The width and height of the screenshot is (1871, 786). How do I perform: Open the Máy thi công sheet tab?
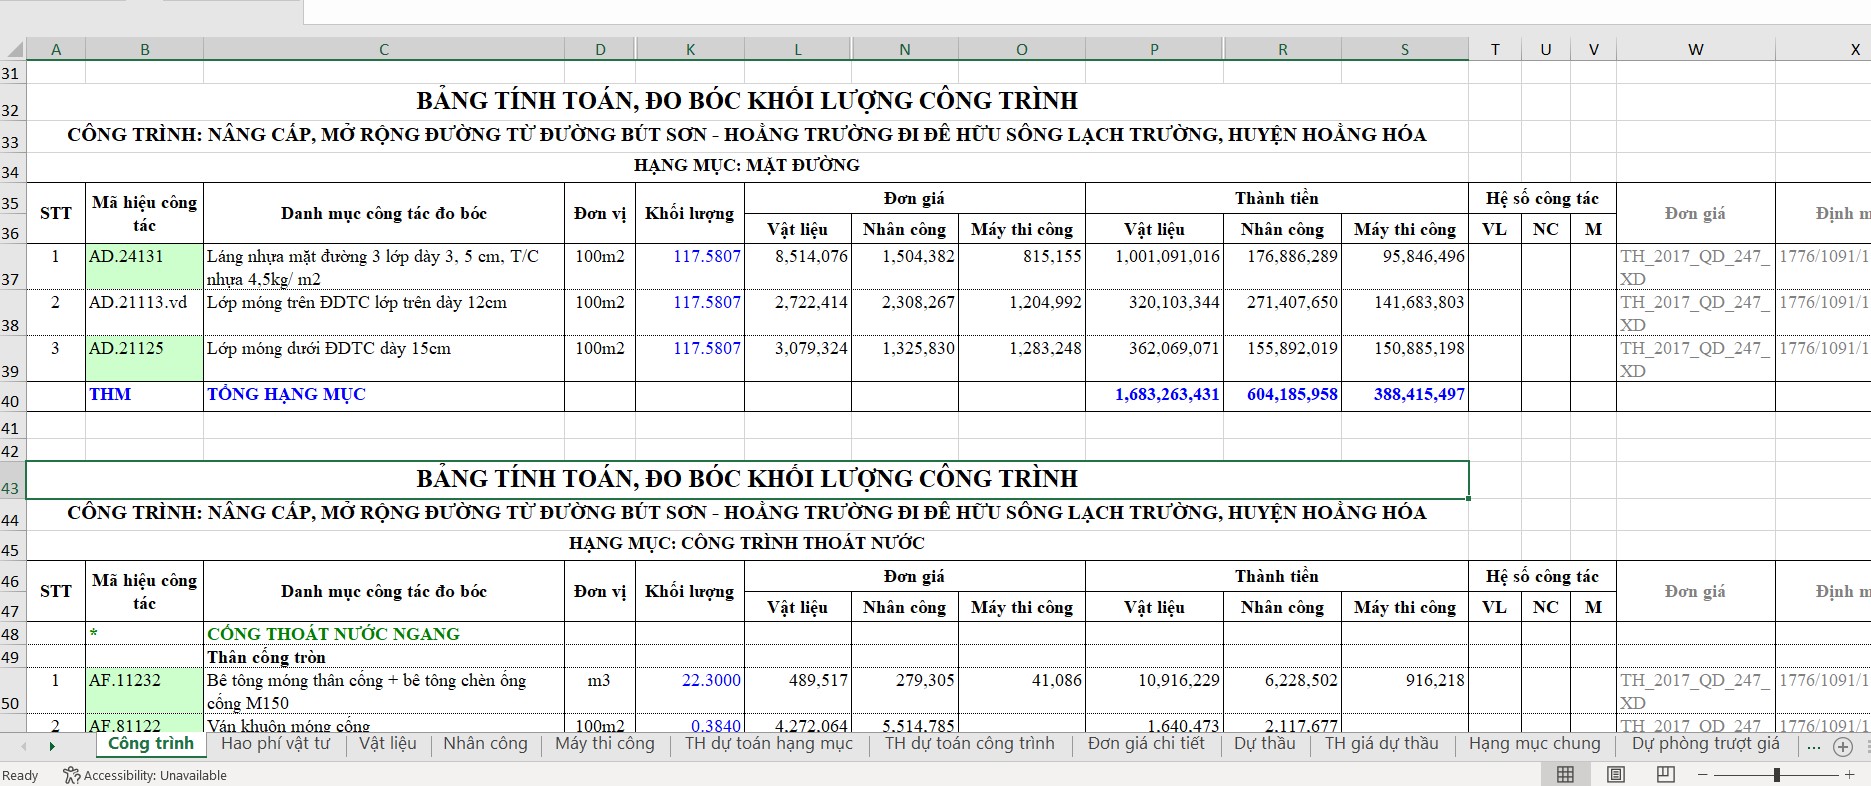point(605,743)
